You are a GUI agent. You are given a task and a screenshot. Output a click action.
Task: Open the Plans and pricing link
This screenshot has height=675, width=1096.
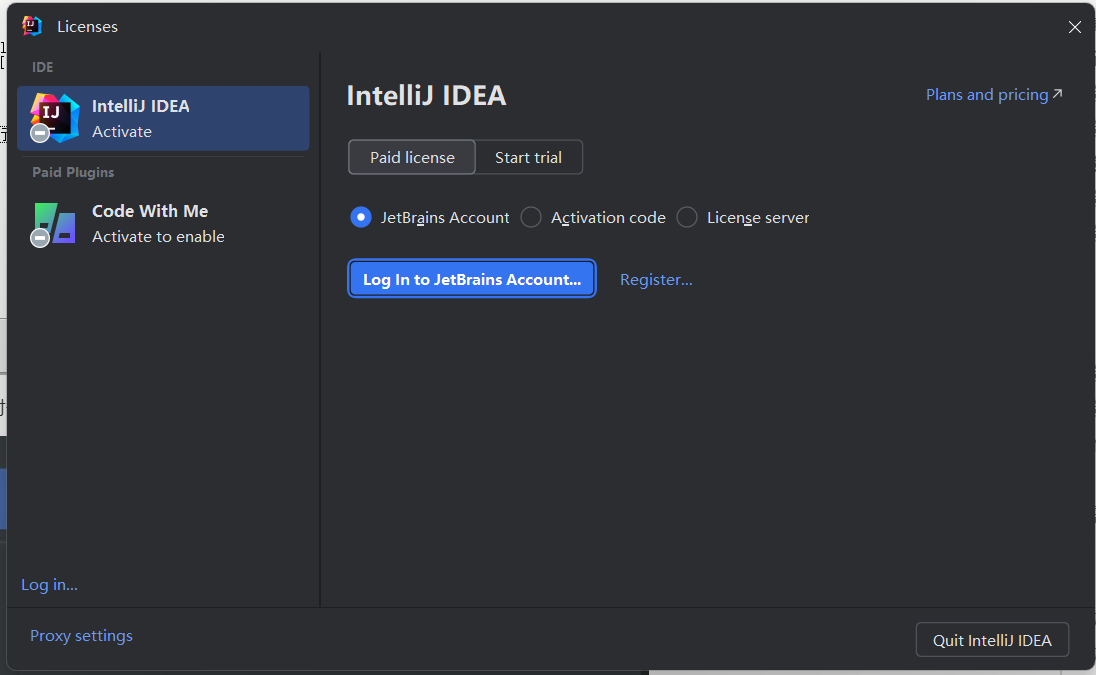(986, 94)
